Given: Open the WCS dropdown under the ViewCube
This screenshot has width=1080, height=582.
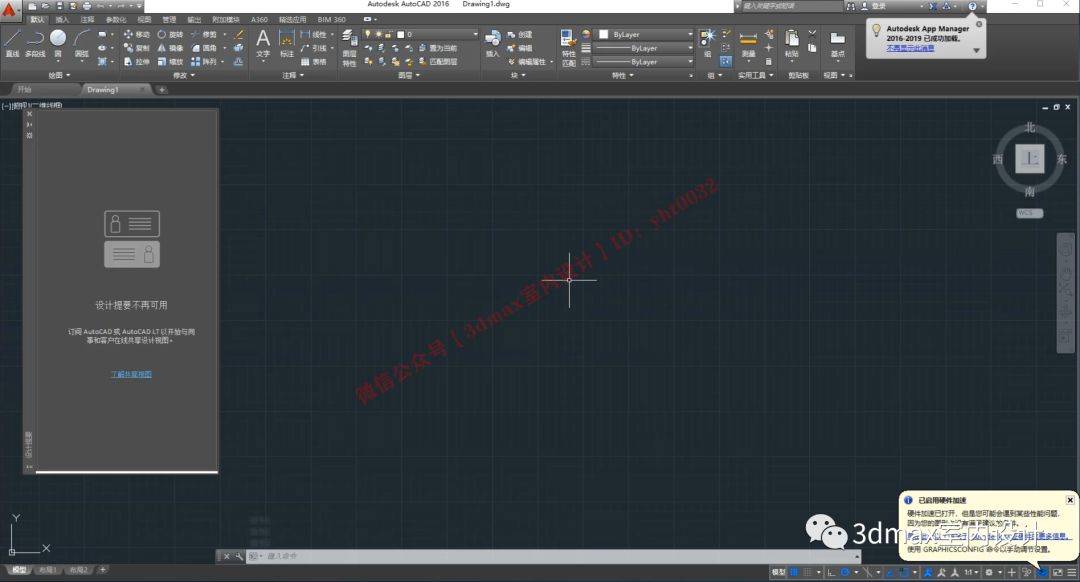Looking at the screenshot, I should (1029, 212).
